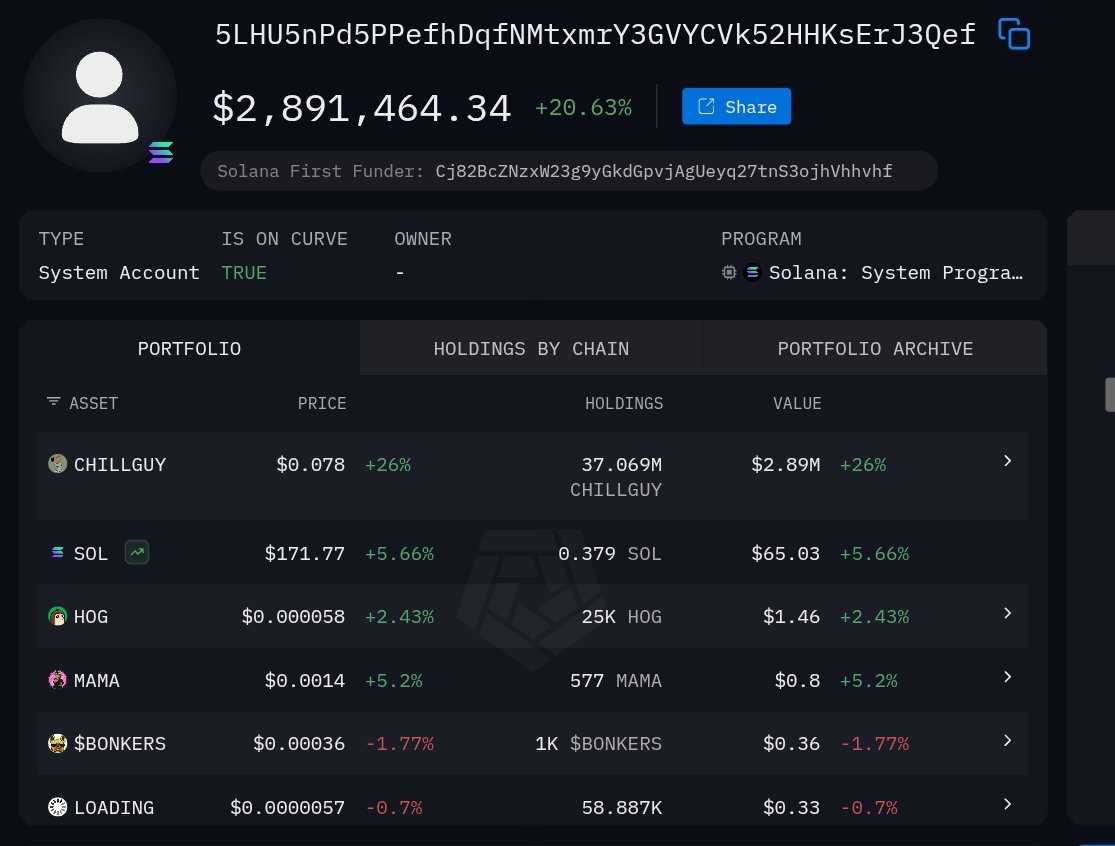Switch to the Holdings By Chain tab
This screenshot has height=846, width=1115.
(x=531, y=348)
